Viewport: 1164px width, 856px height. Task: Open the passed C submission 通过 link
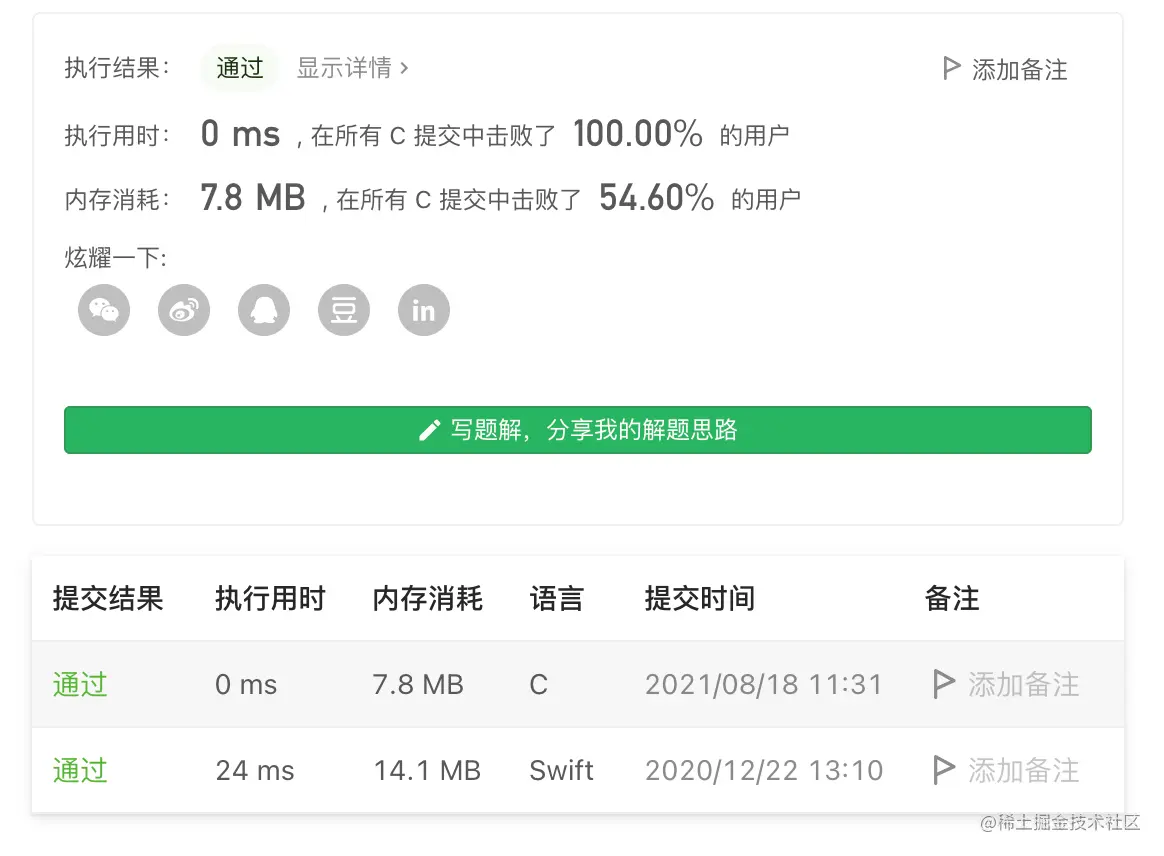[x=80, y=685]
